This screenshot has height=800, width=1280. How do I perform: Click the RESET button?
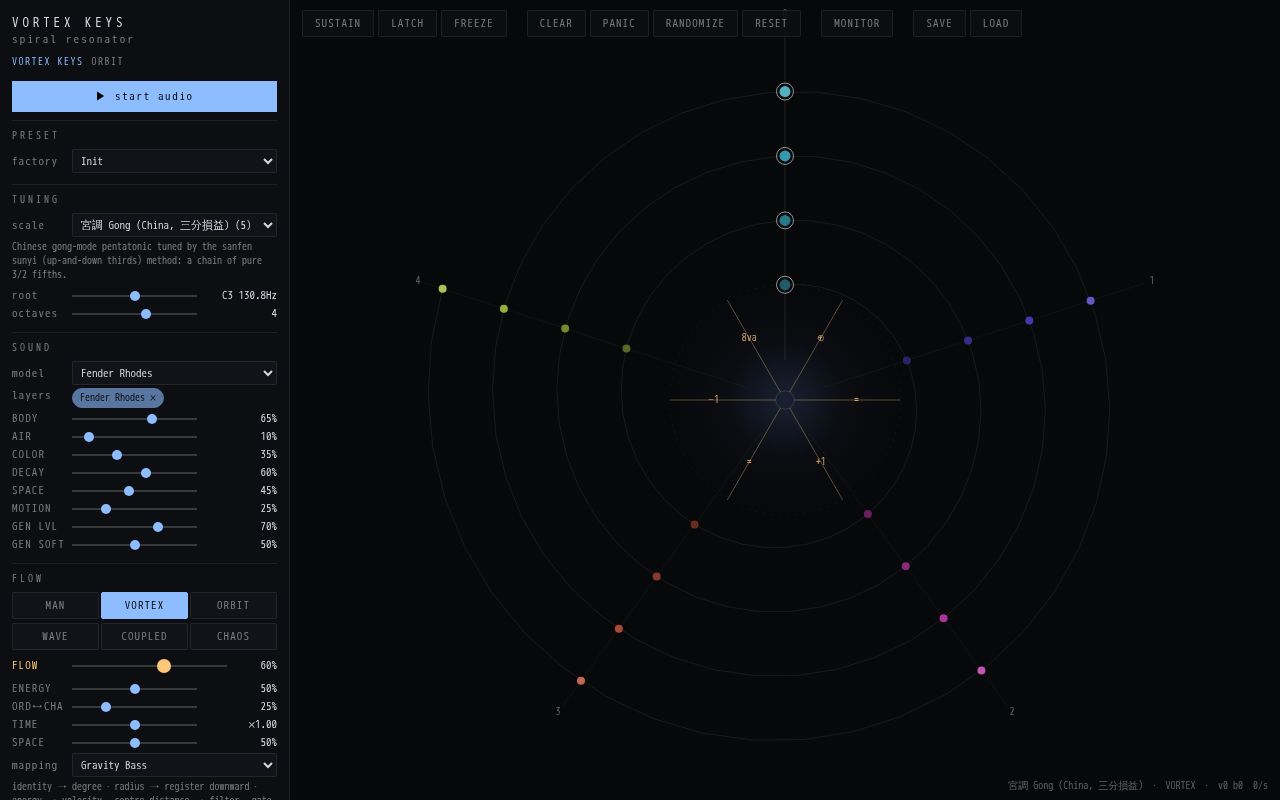[x=771, y=24]
